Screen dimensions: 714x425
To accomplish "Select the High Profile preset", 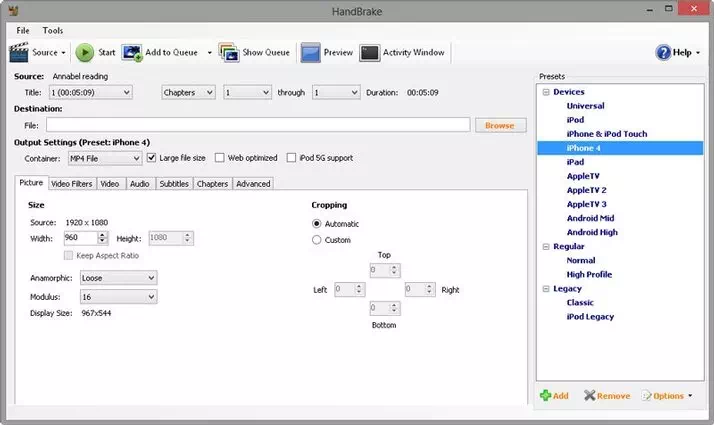I will tap(589, 275).
